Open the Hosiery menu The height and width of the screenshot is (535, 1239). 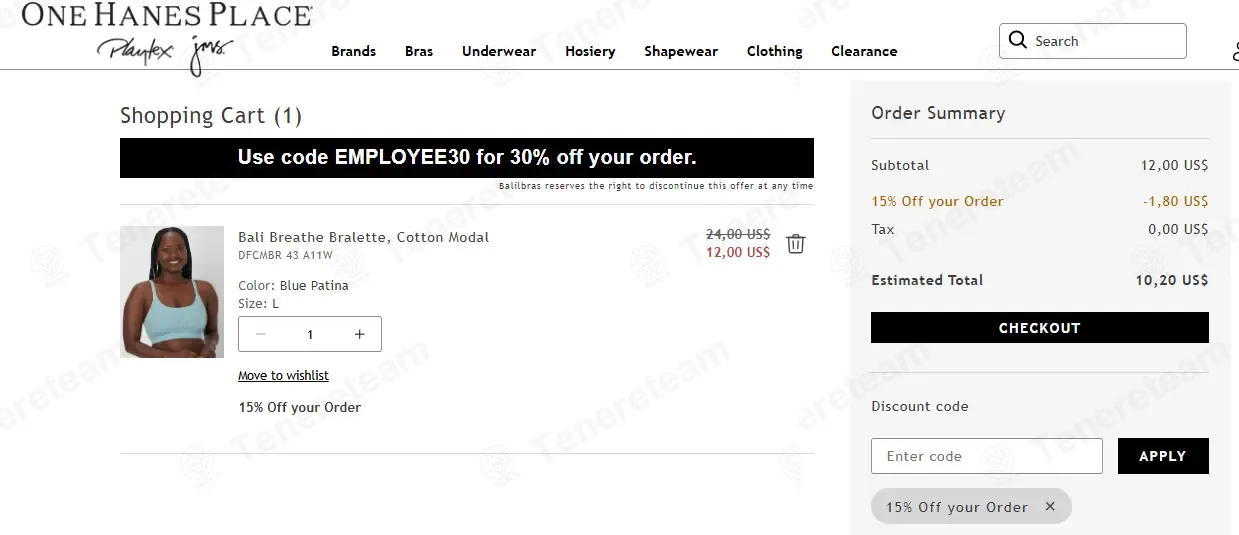pos(590,51)
